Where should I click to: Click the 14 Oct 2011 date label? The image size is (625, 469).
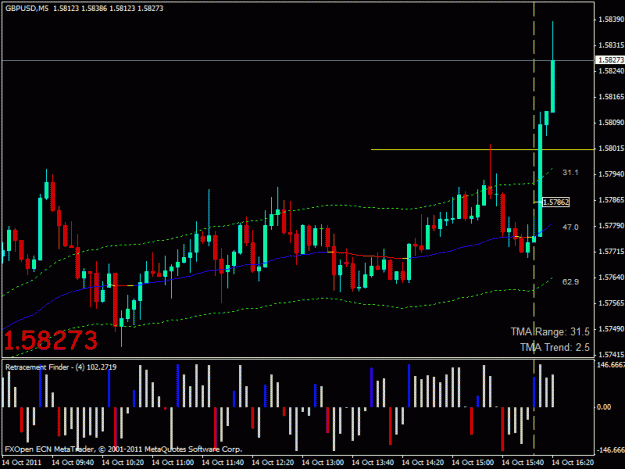(x=22, y=463)
